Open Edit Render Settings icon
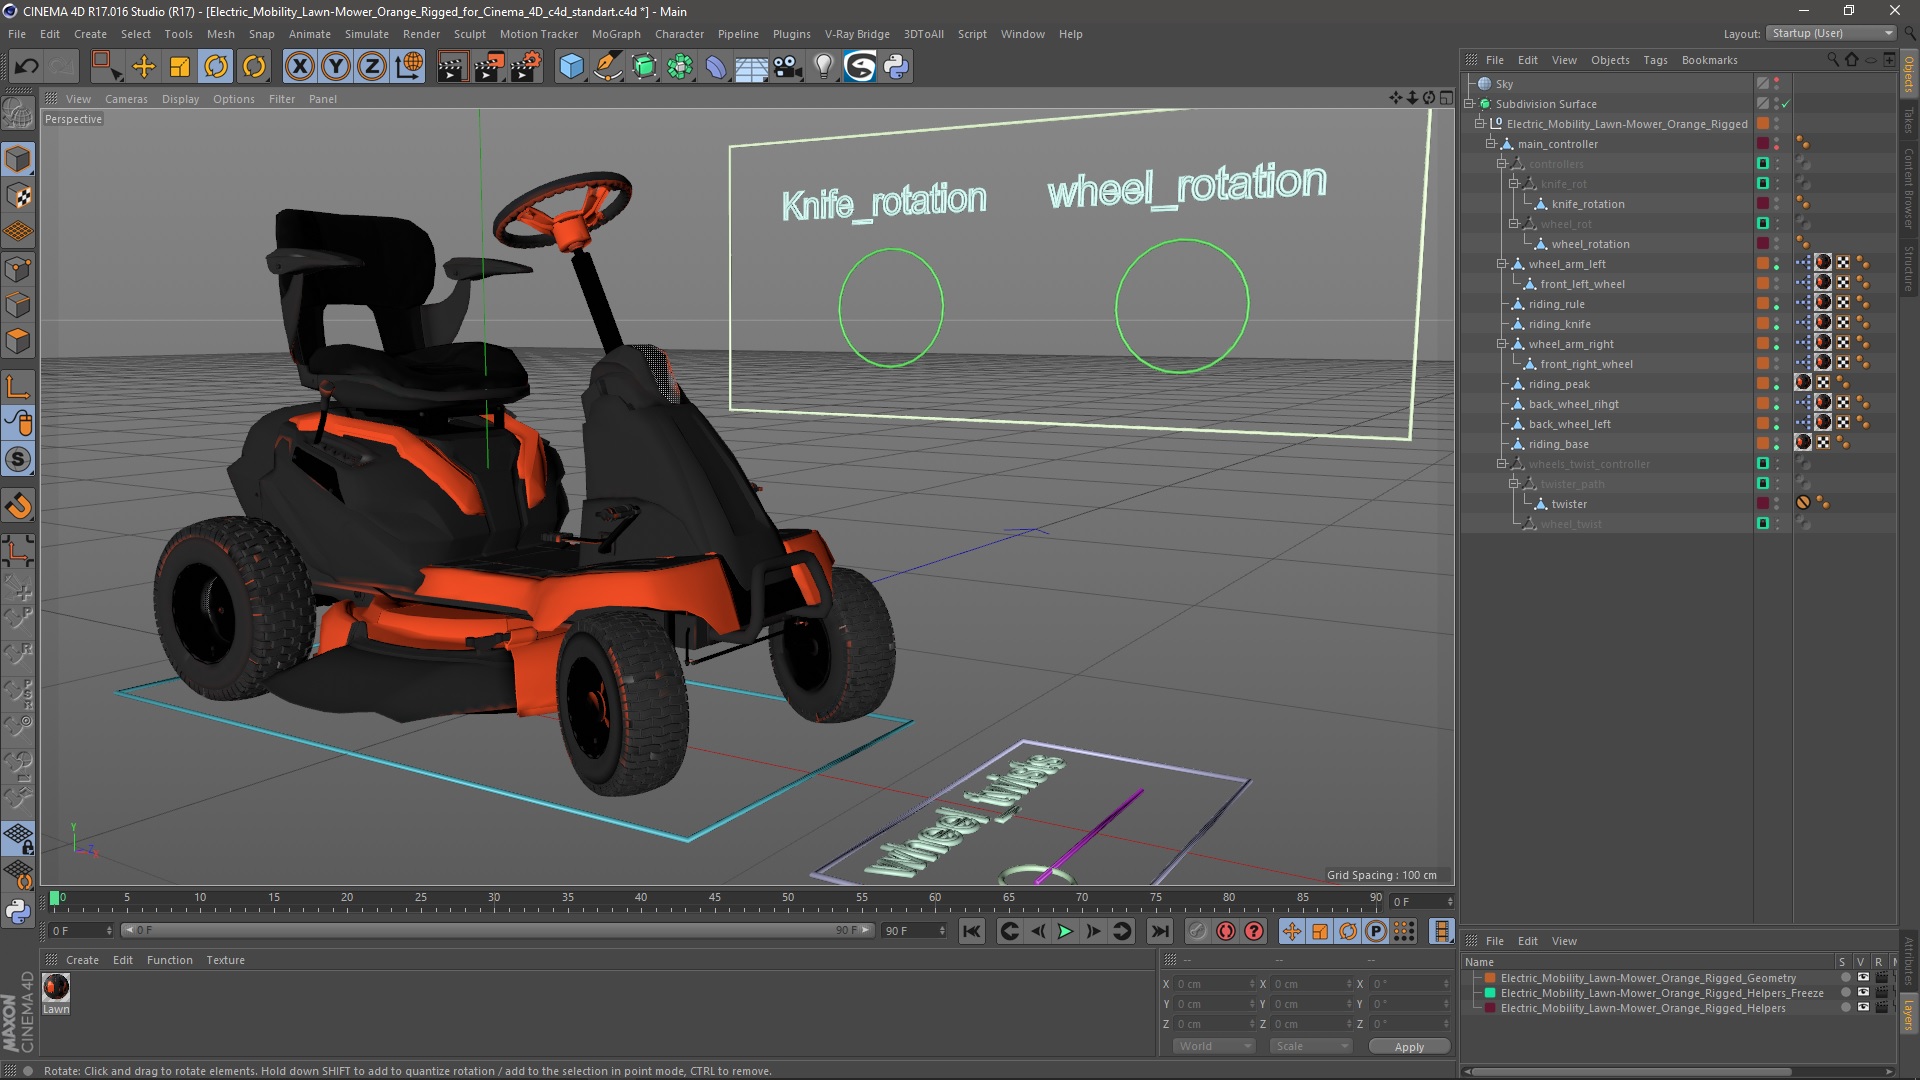The width and height of the screenshot is (1920, 1080). [x=526, y=67]
